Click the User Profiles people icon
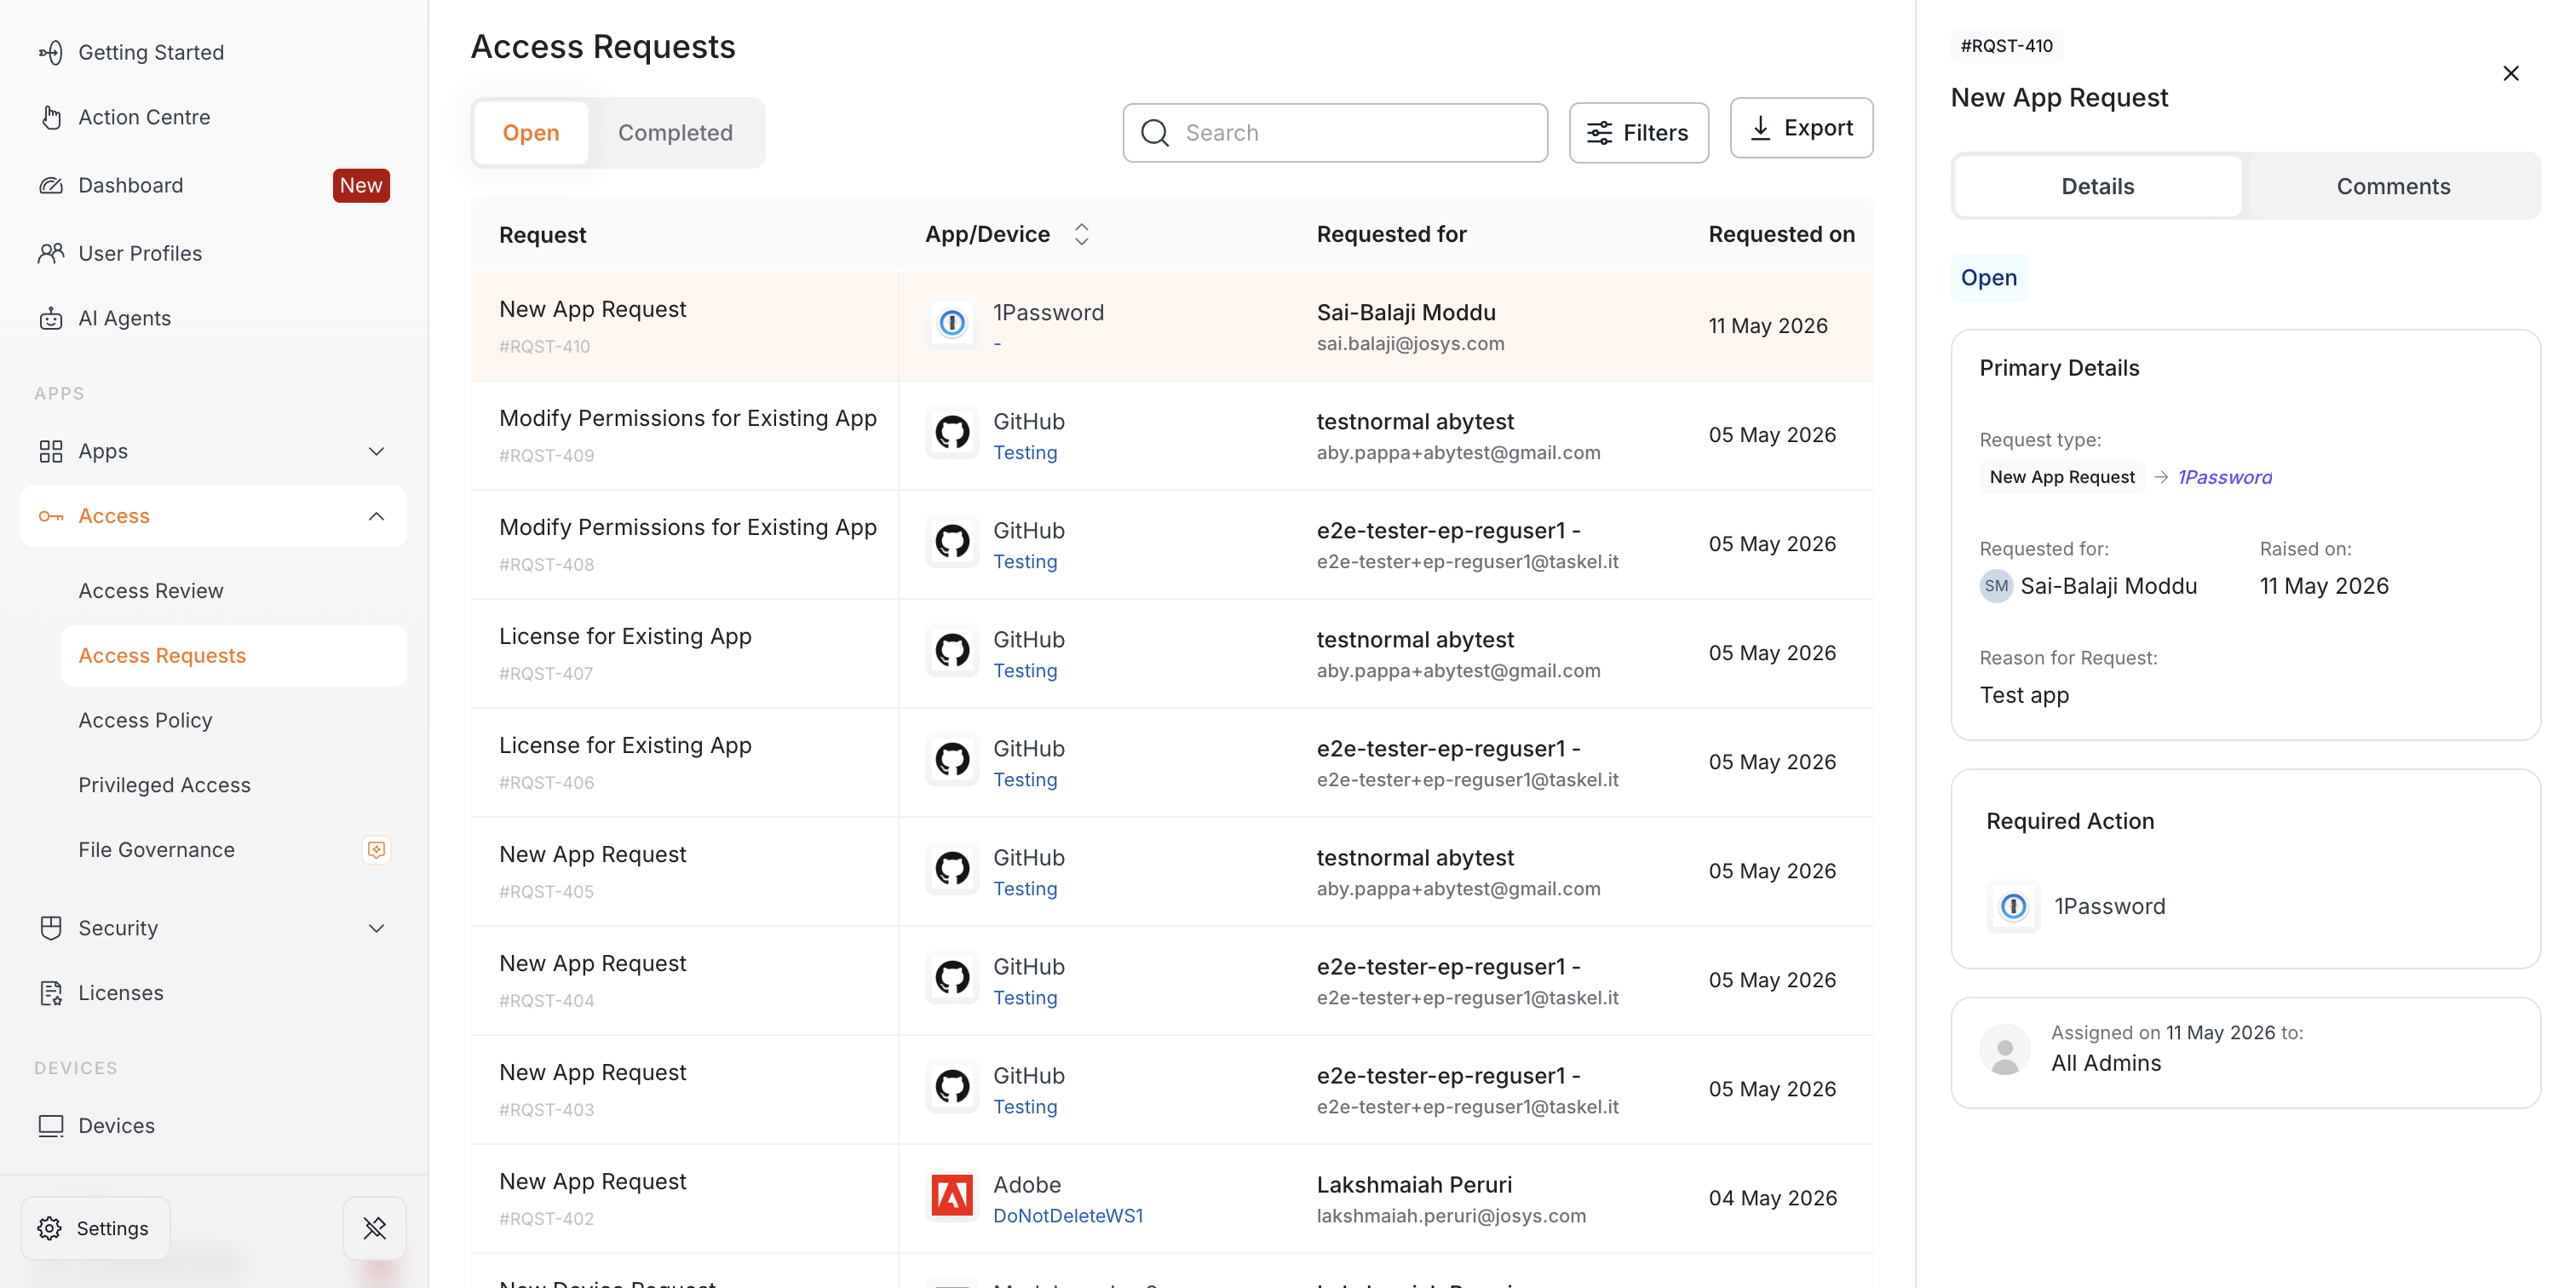2576x1288 pixels. [51, 253]
